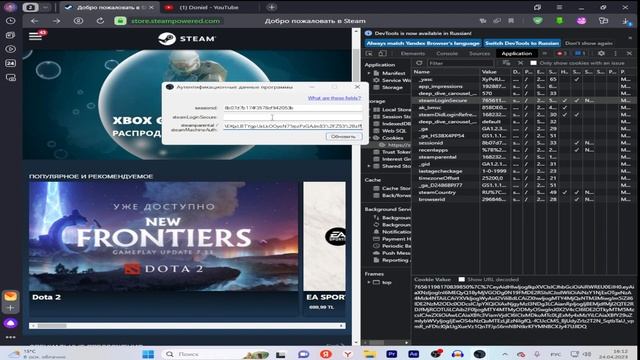
Task: Open the number 24 icon in the sidebar
Action: pyautogui.click(x=11, y=63)
